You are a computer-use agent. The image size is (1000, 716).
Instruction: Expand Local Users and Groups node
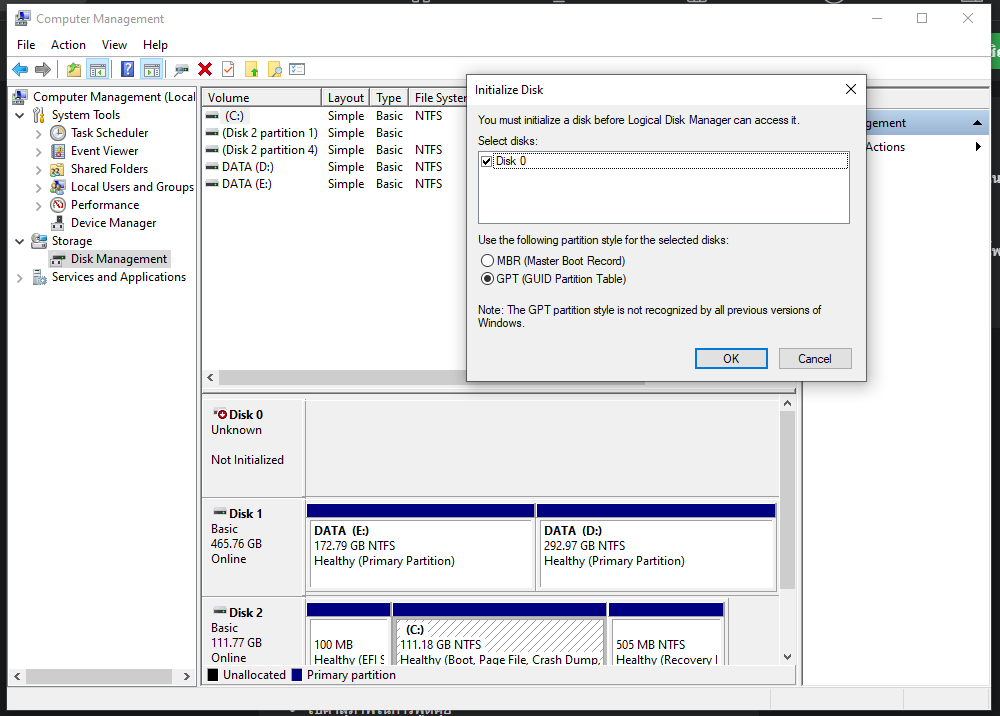tap(38, 187)
